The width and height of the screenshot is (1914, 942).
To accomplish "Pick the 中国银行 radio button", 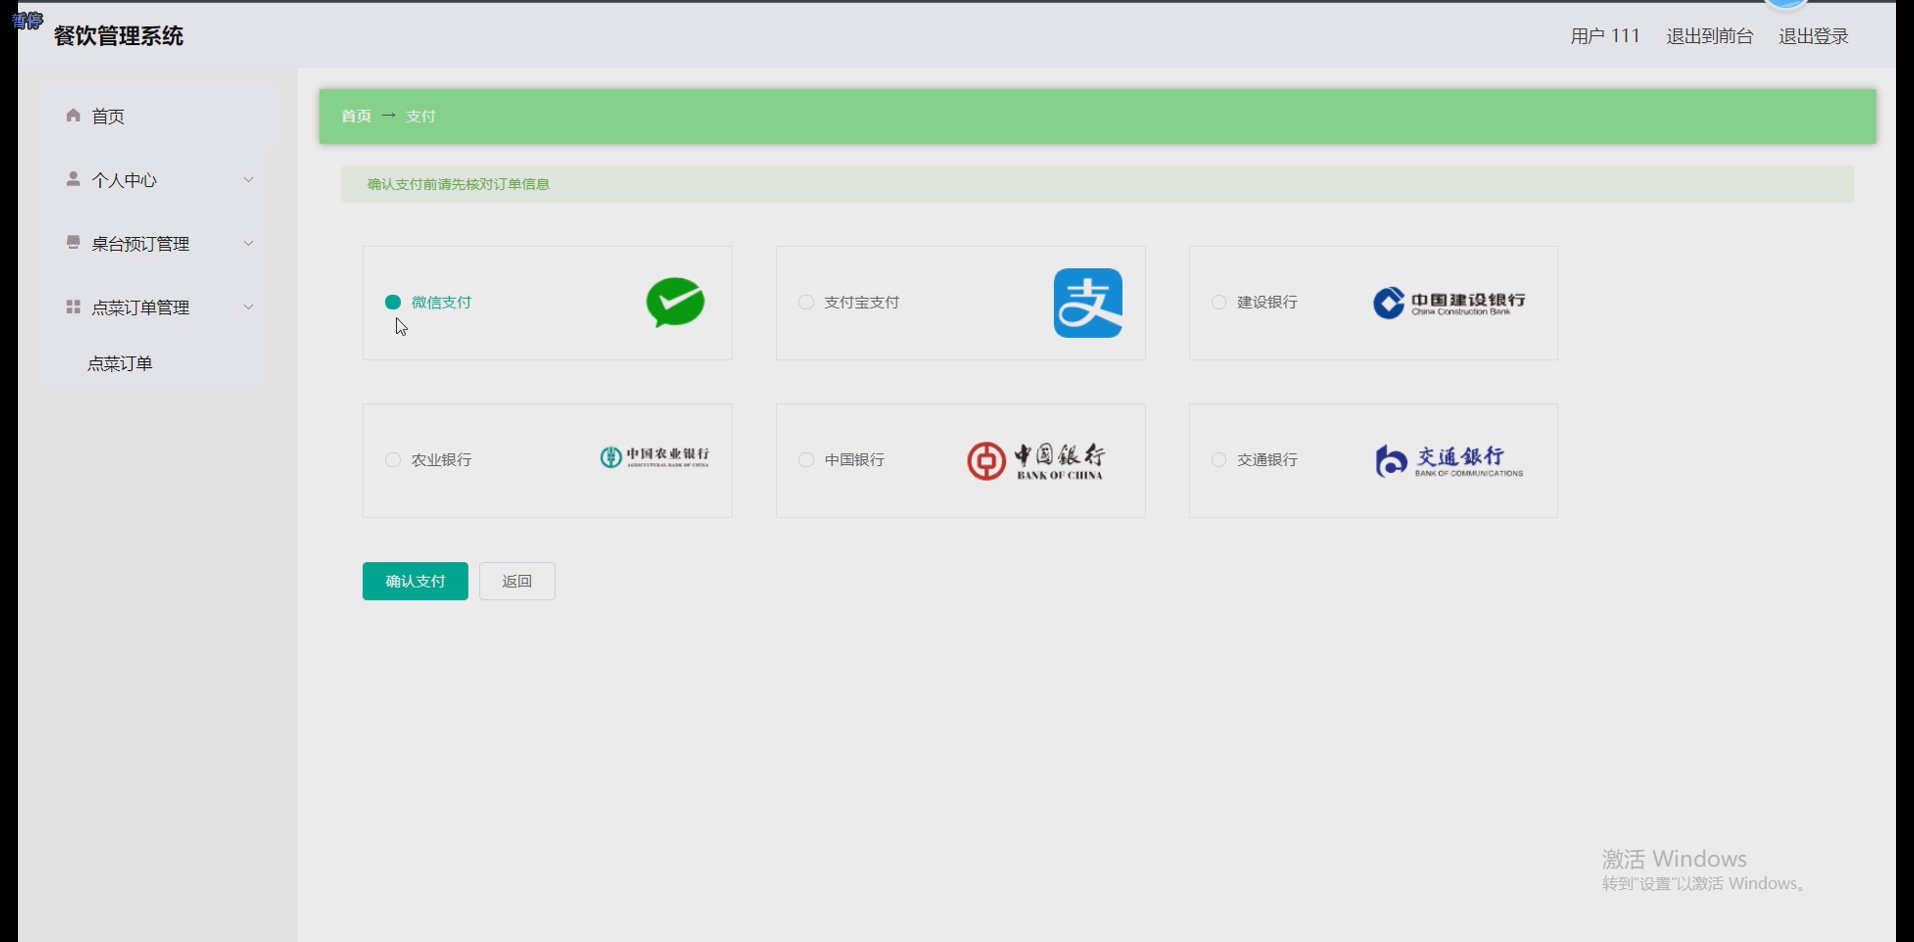I will click(x=806, y=460).
